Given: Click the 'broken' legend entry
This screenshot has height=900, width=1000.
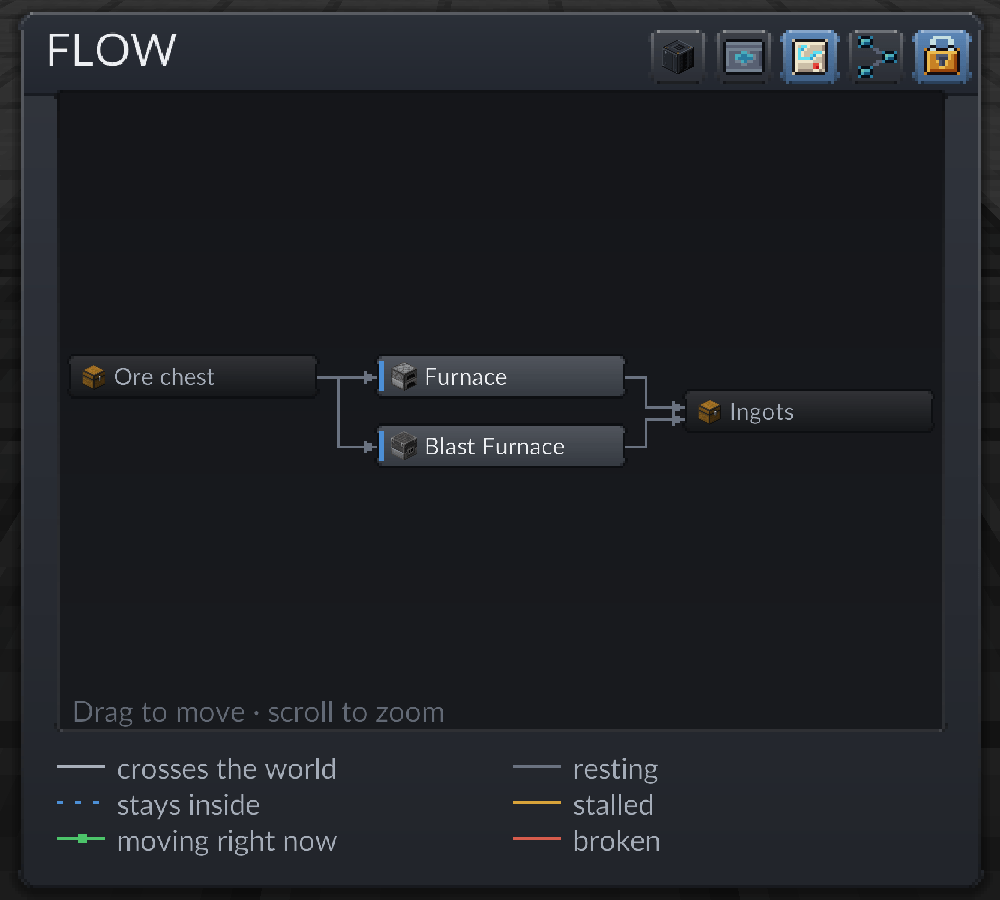Looking at the screenshot, I should click(586, 841).
